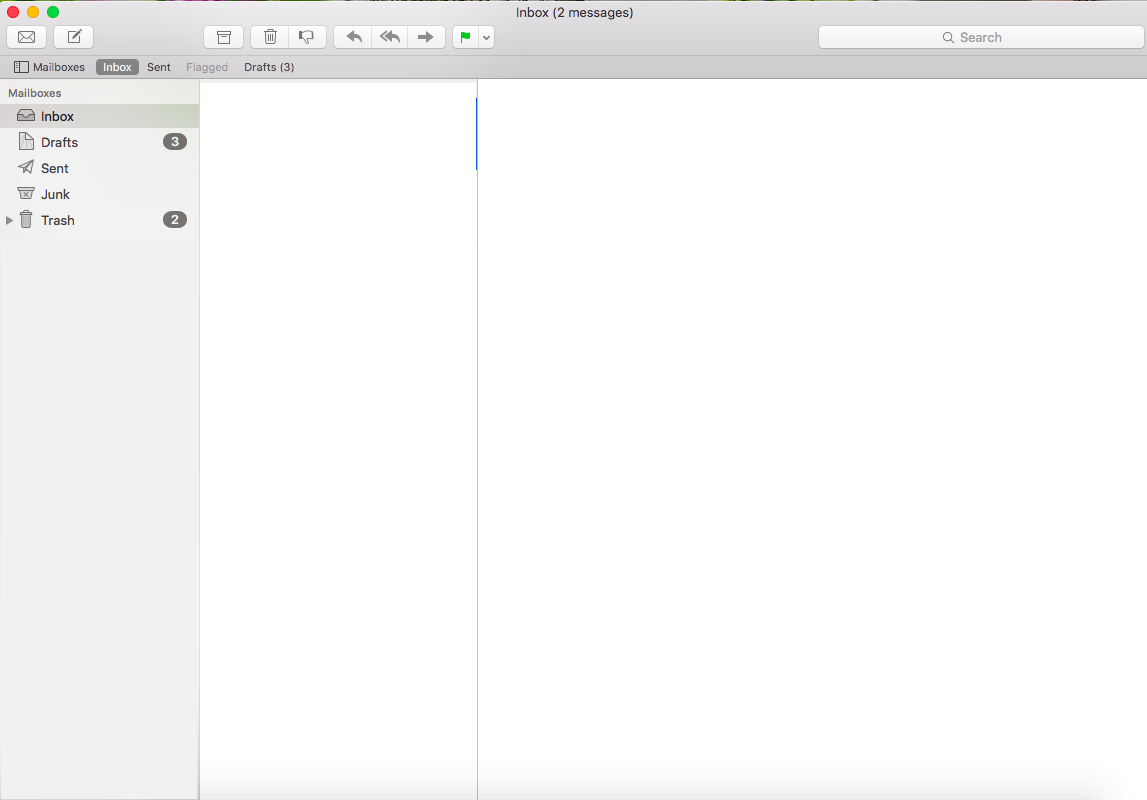Mark message as junk with thumbs-down
The image size is (1147, 800).
click(307, 37)
